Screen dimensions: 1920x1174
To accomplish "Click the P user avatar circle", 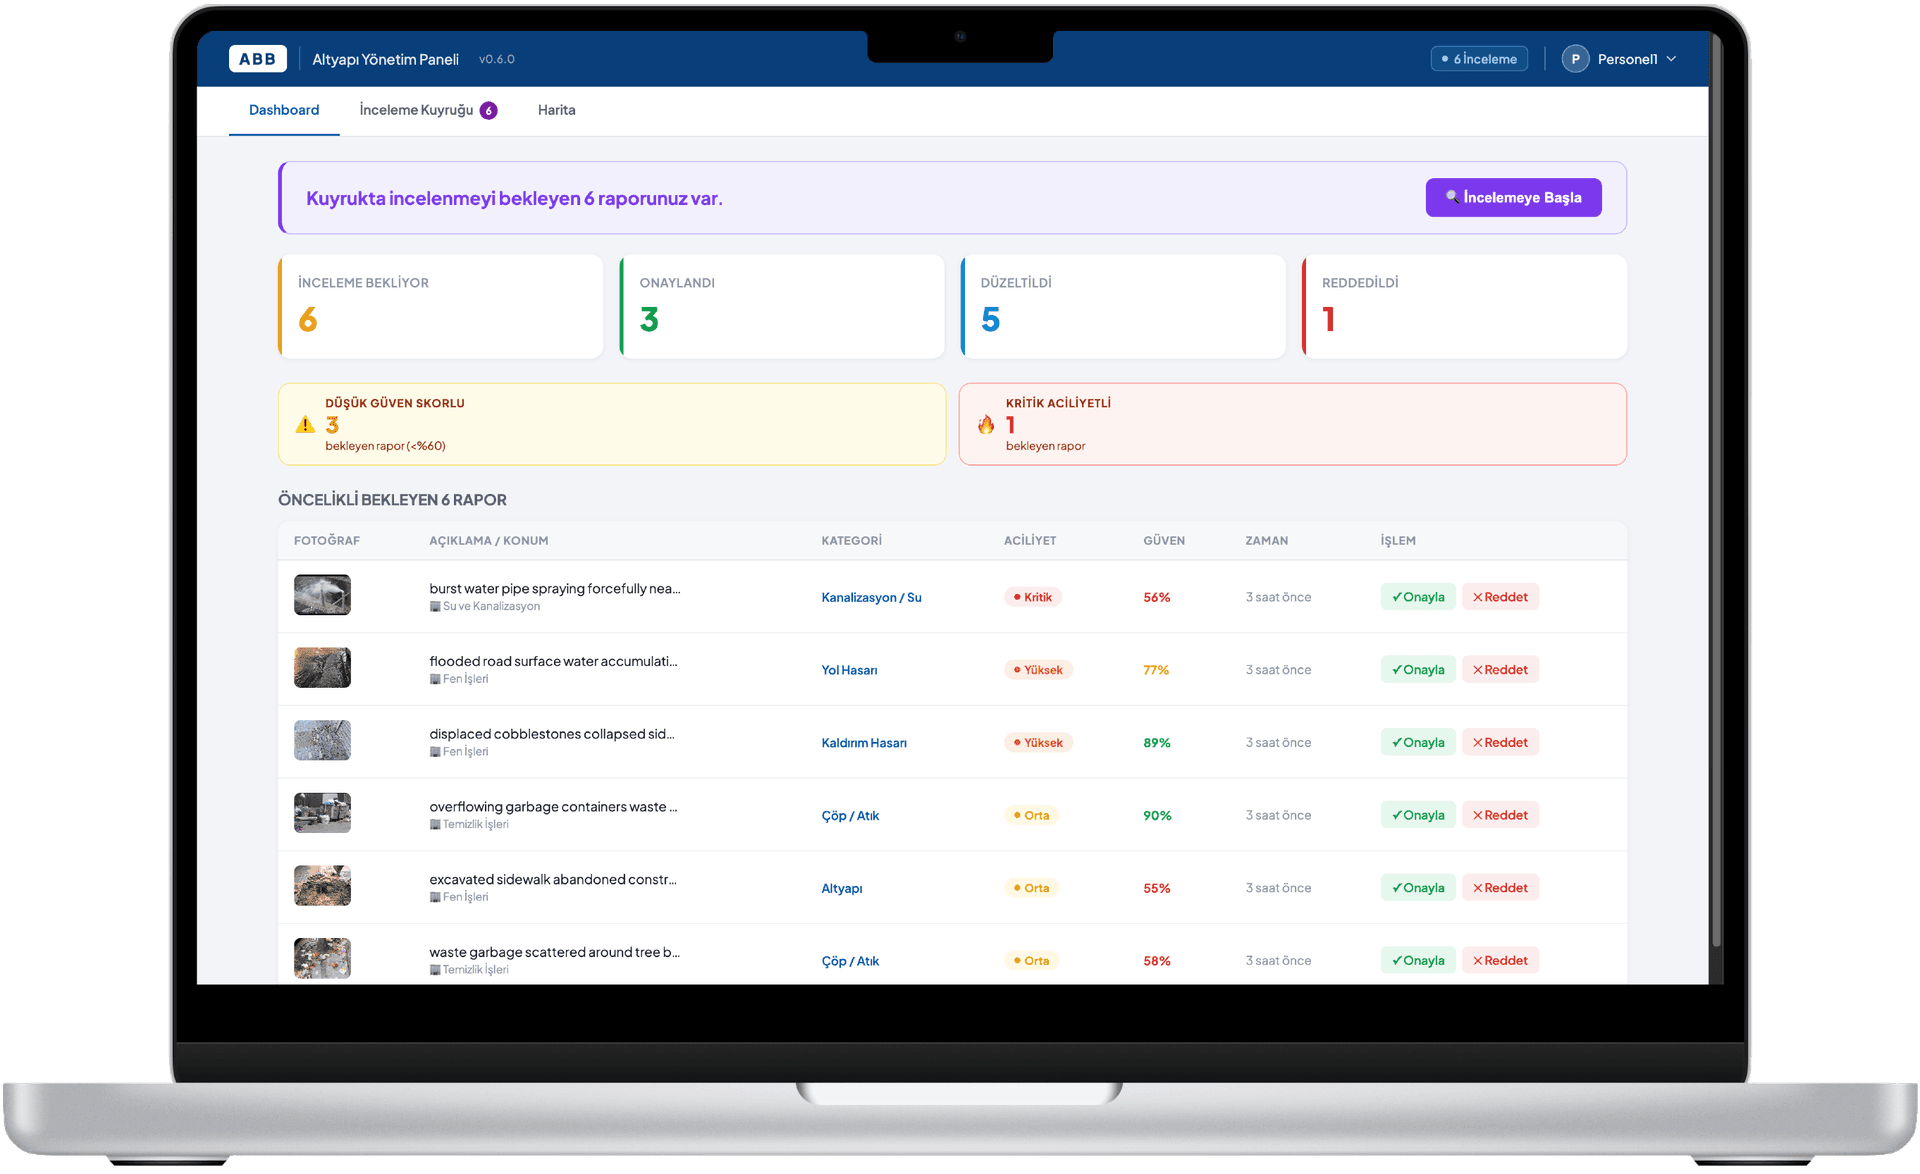I will (1575, 59).
